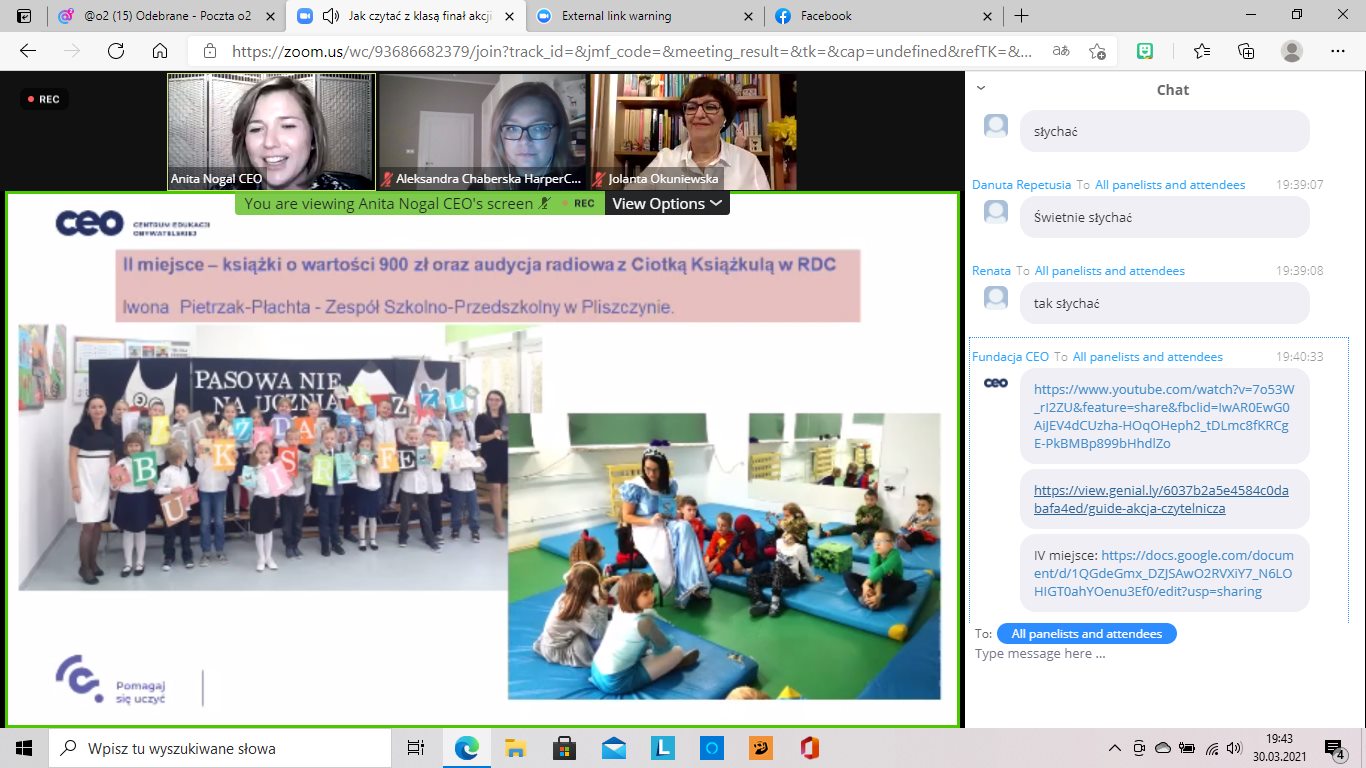Open a new browser tab
1366x768 pixels.
1021,16
